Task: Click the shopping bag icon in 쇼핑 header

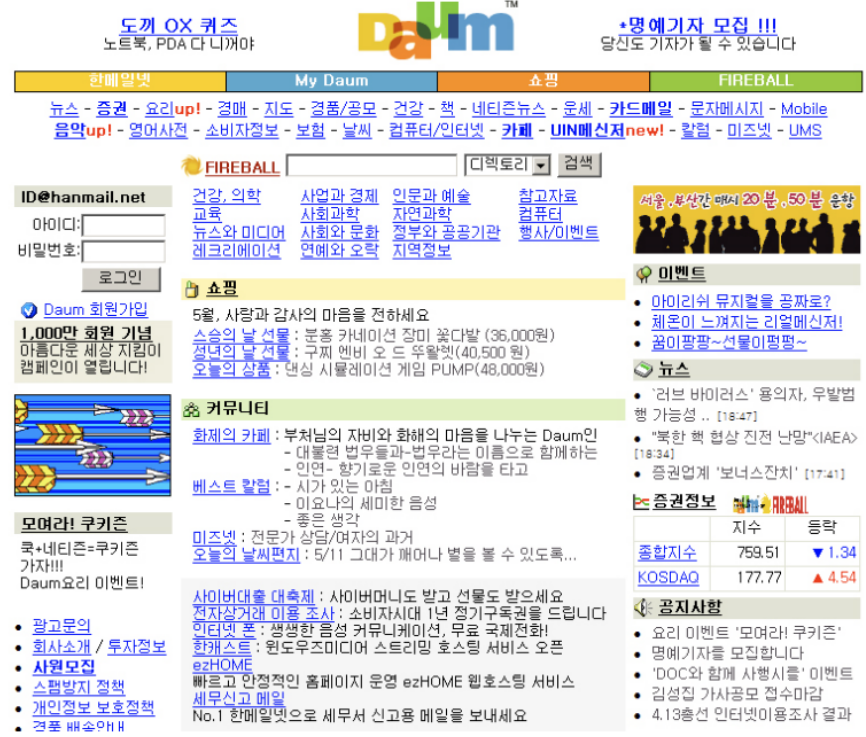Action: click(x=192, y=288)
